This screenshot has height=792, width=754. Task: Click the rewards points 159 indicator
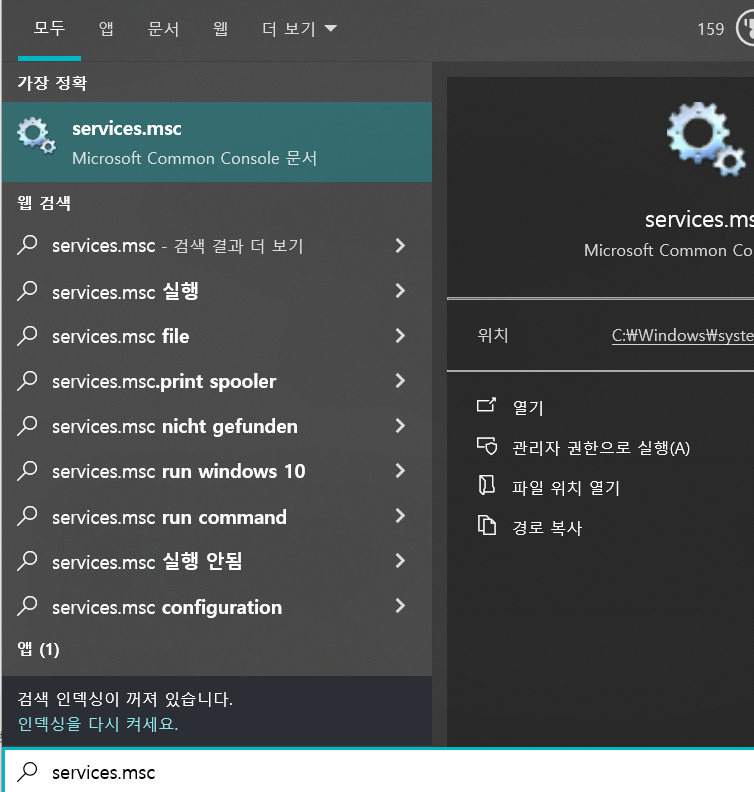pyautogui.click(x=710, y=29)
